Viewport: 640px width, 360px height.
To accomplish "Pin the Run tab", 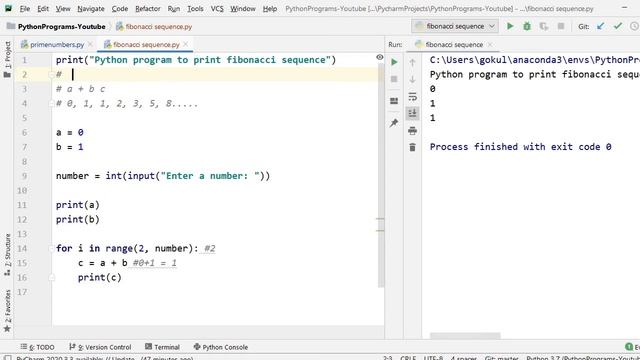I will click(394, 122).
